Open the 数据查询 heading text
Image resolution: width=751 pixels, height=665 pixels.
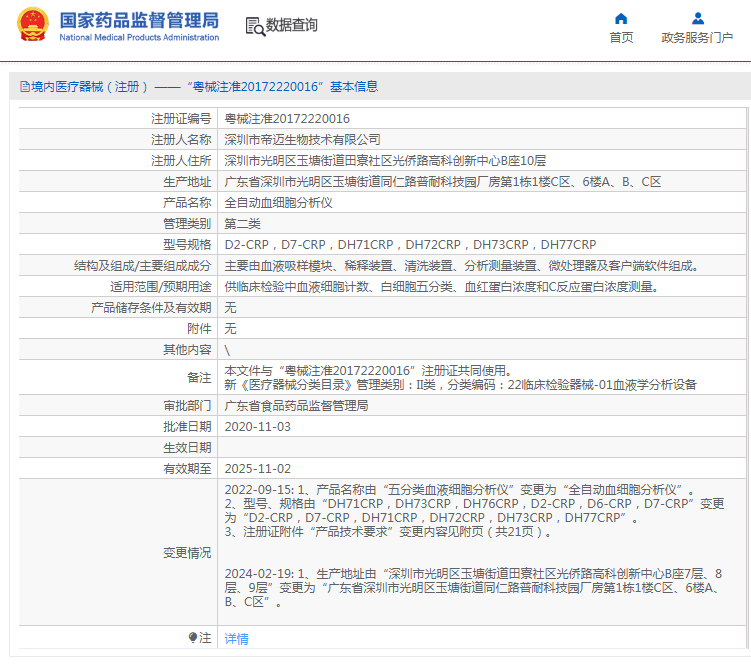click(292, 25)
